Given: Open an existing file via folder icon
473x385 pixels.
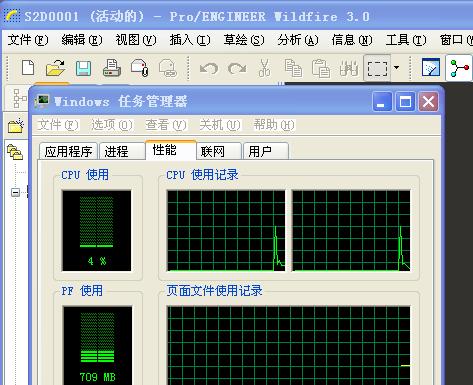Looking at the screenshot, I should (x=55, y=68).
